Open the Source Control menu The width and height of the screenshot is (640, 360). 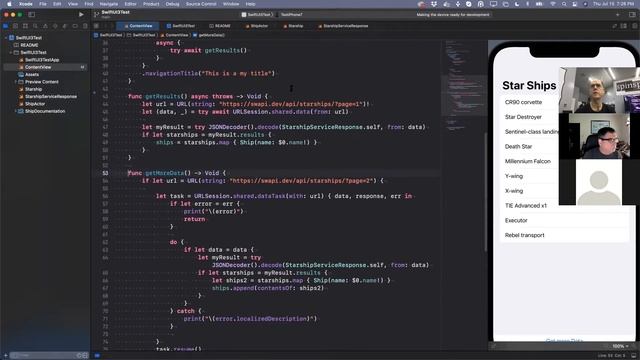coord(201,4)
